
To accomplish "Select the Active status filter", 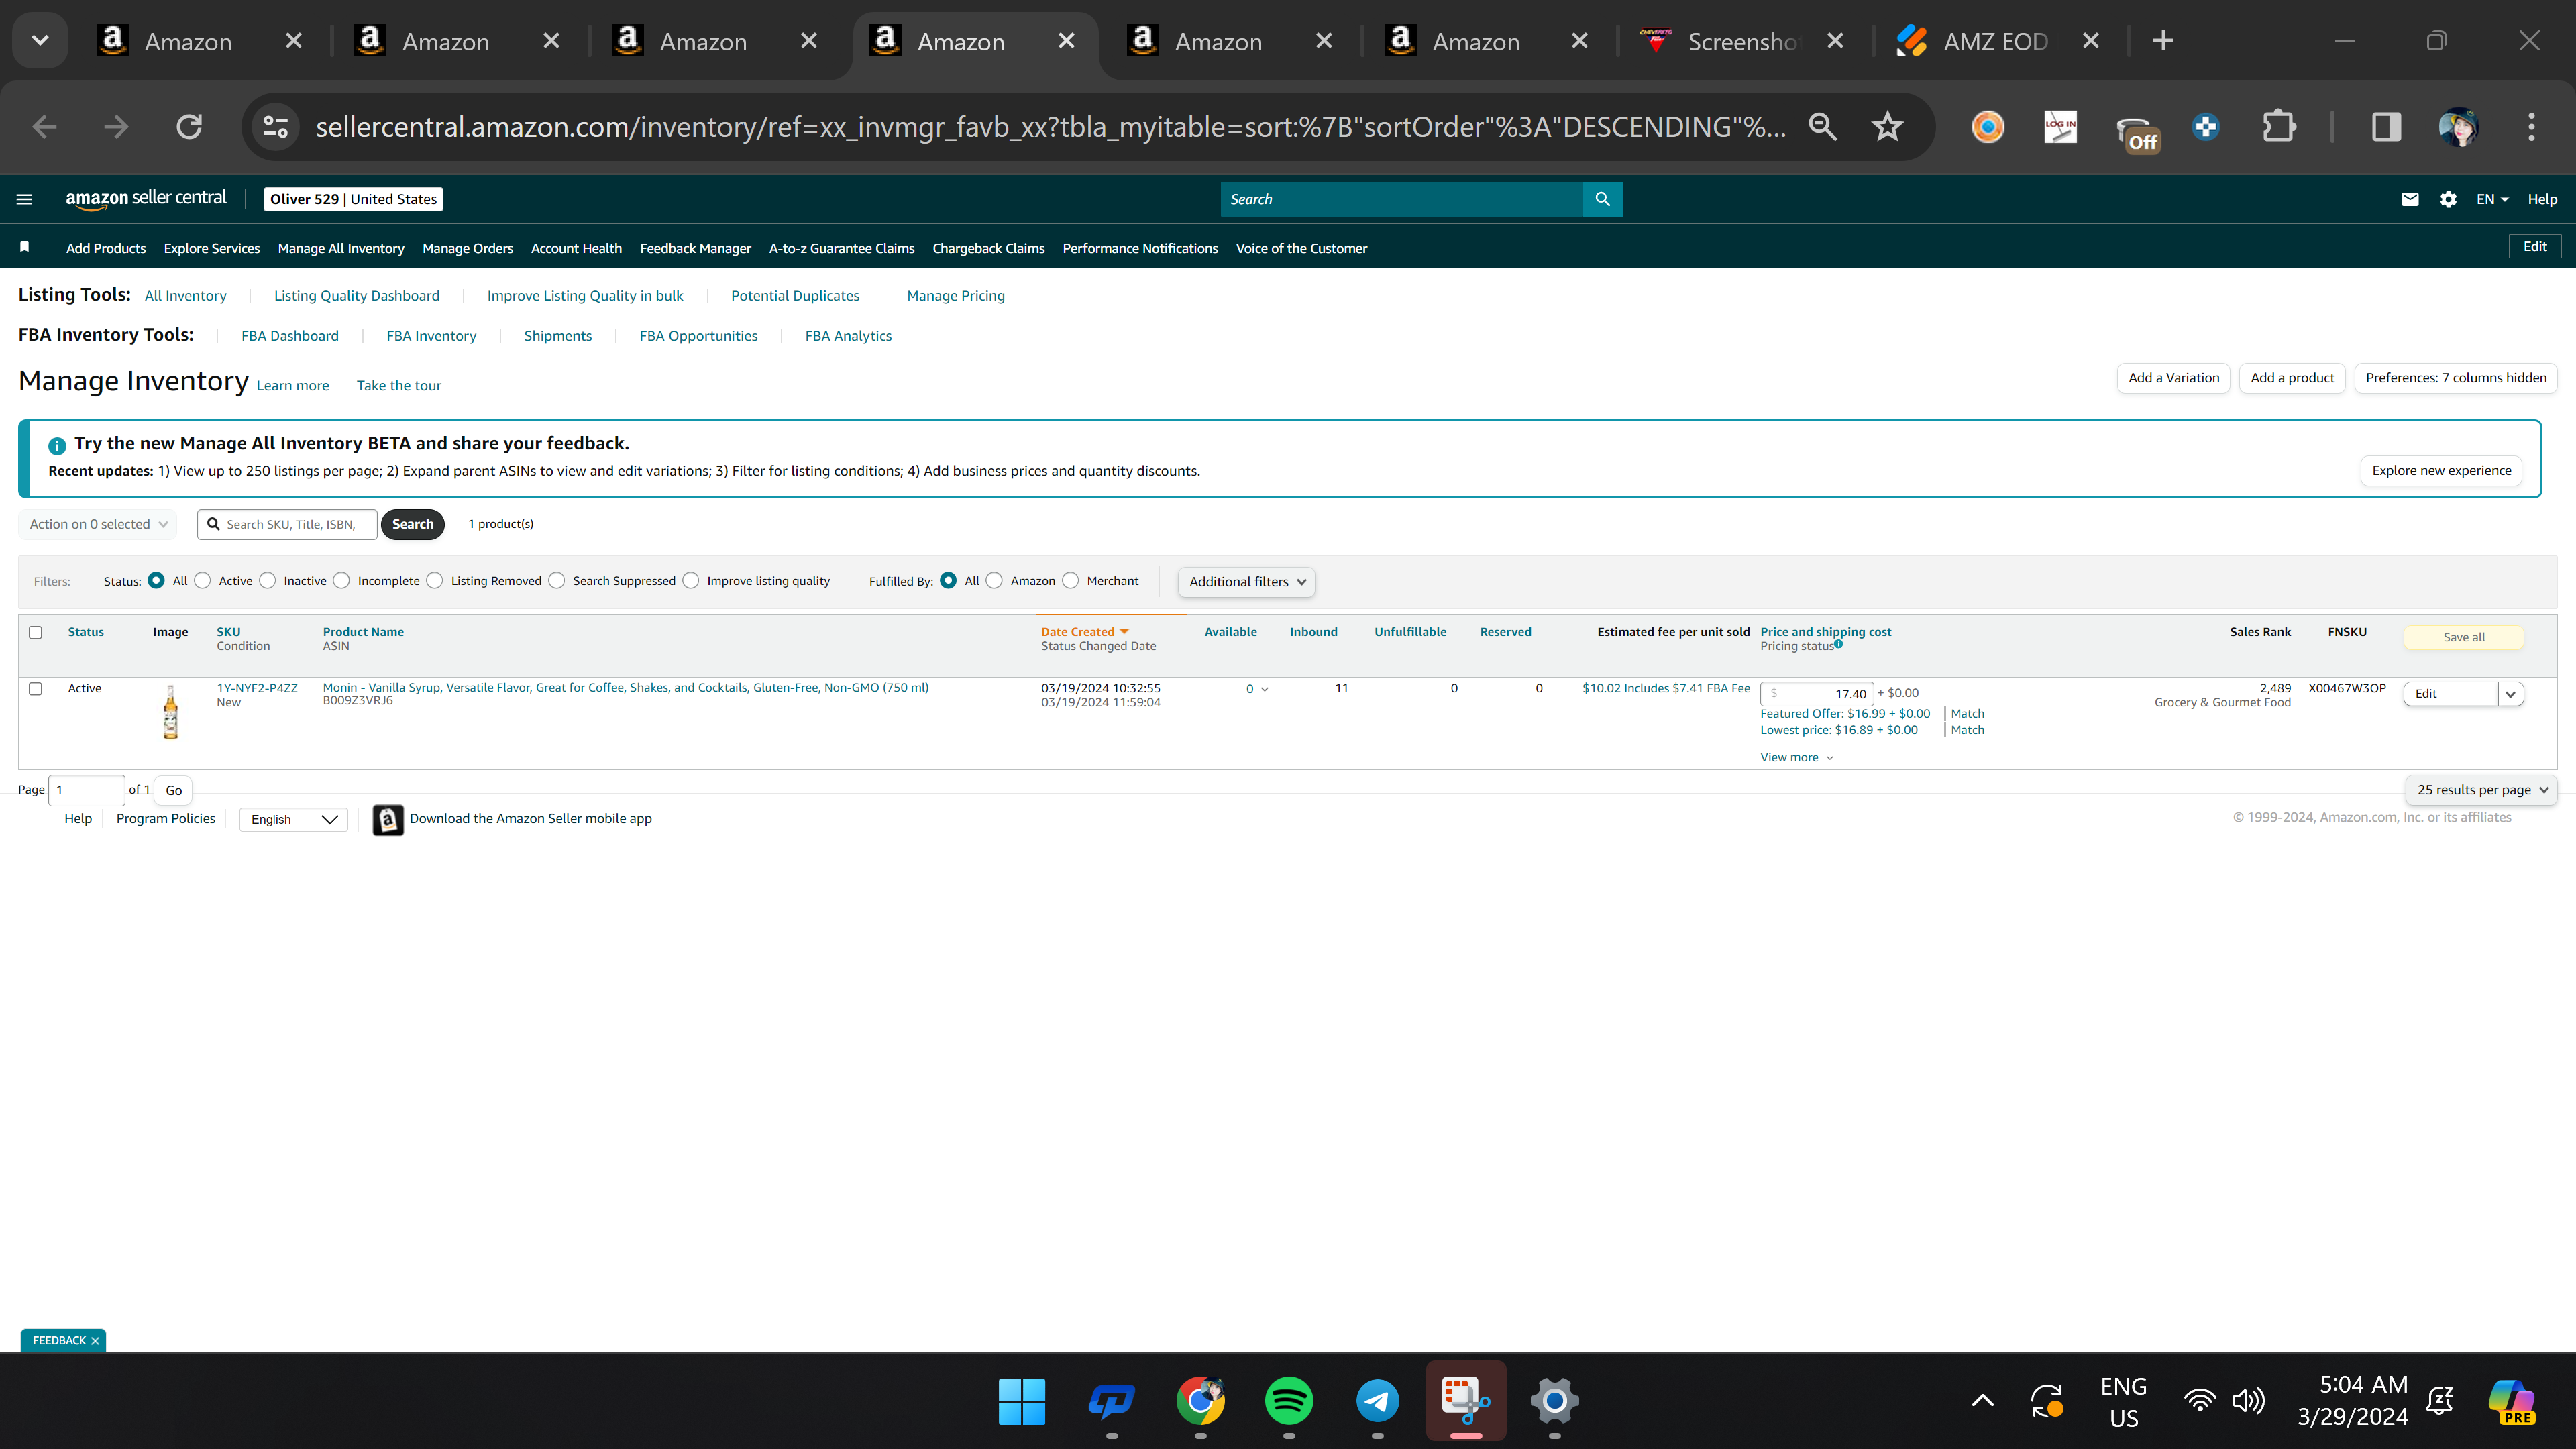I will (203, 581).
